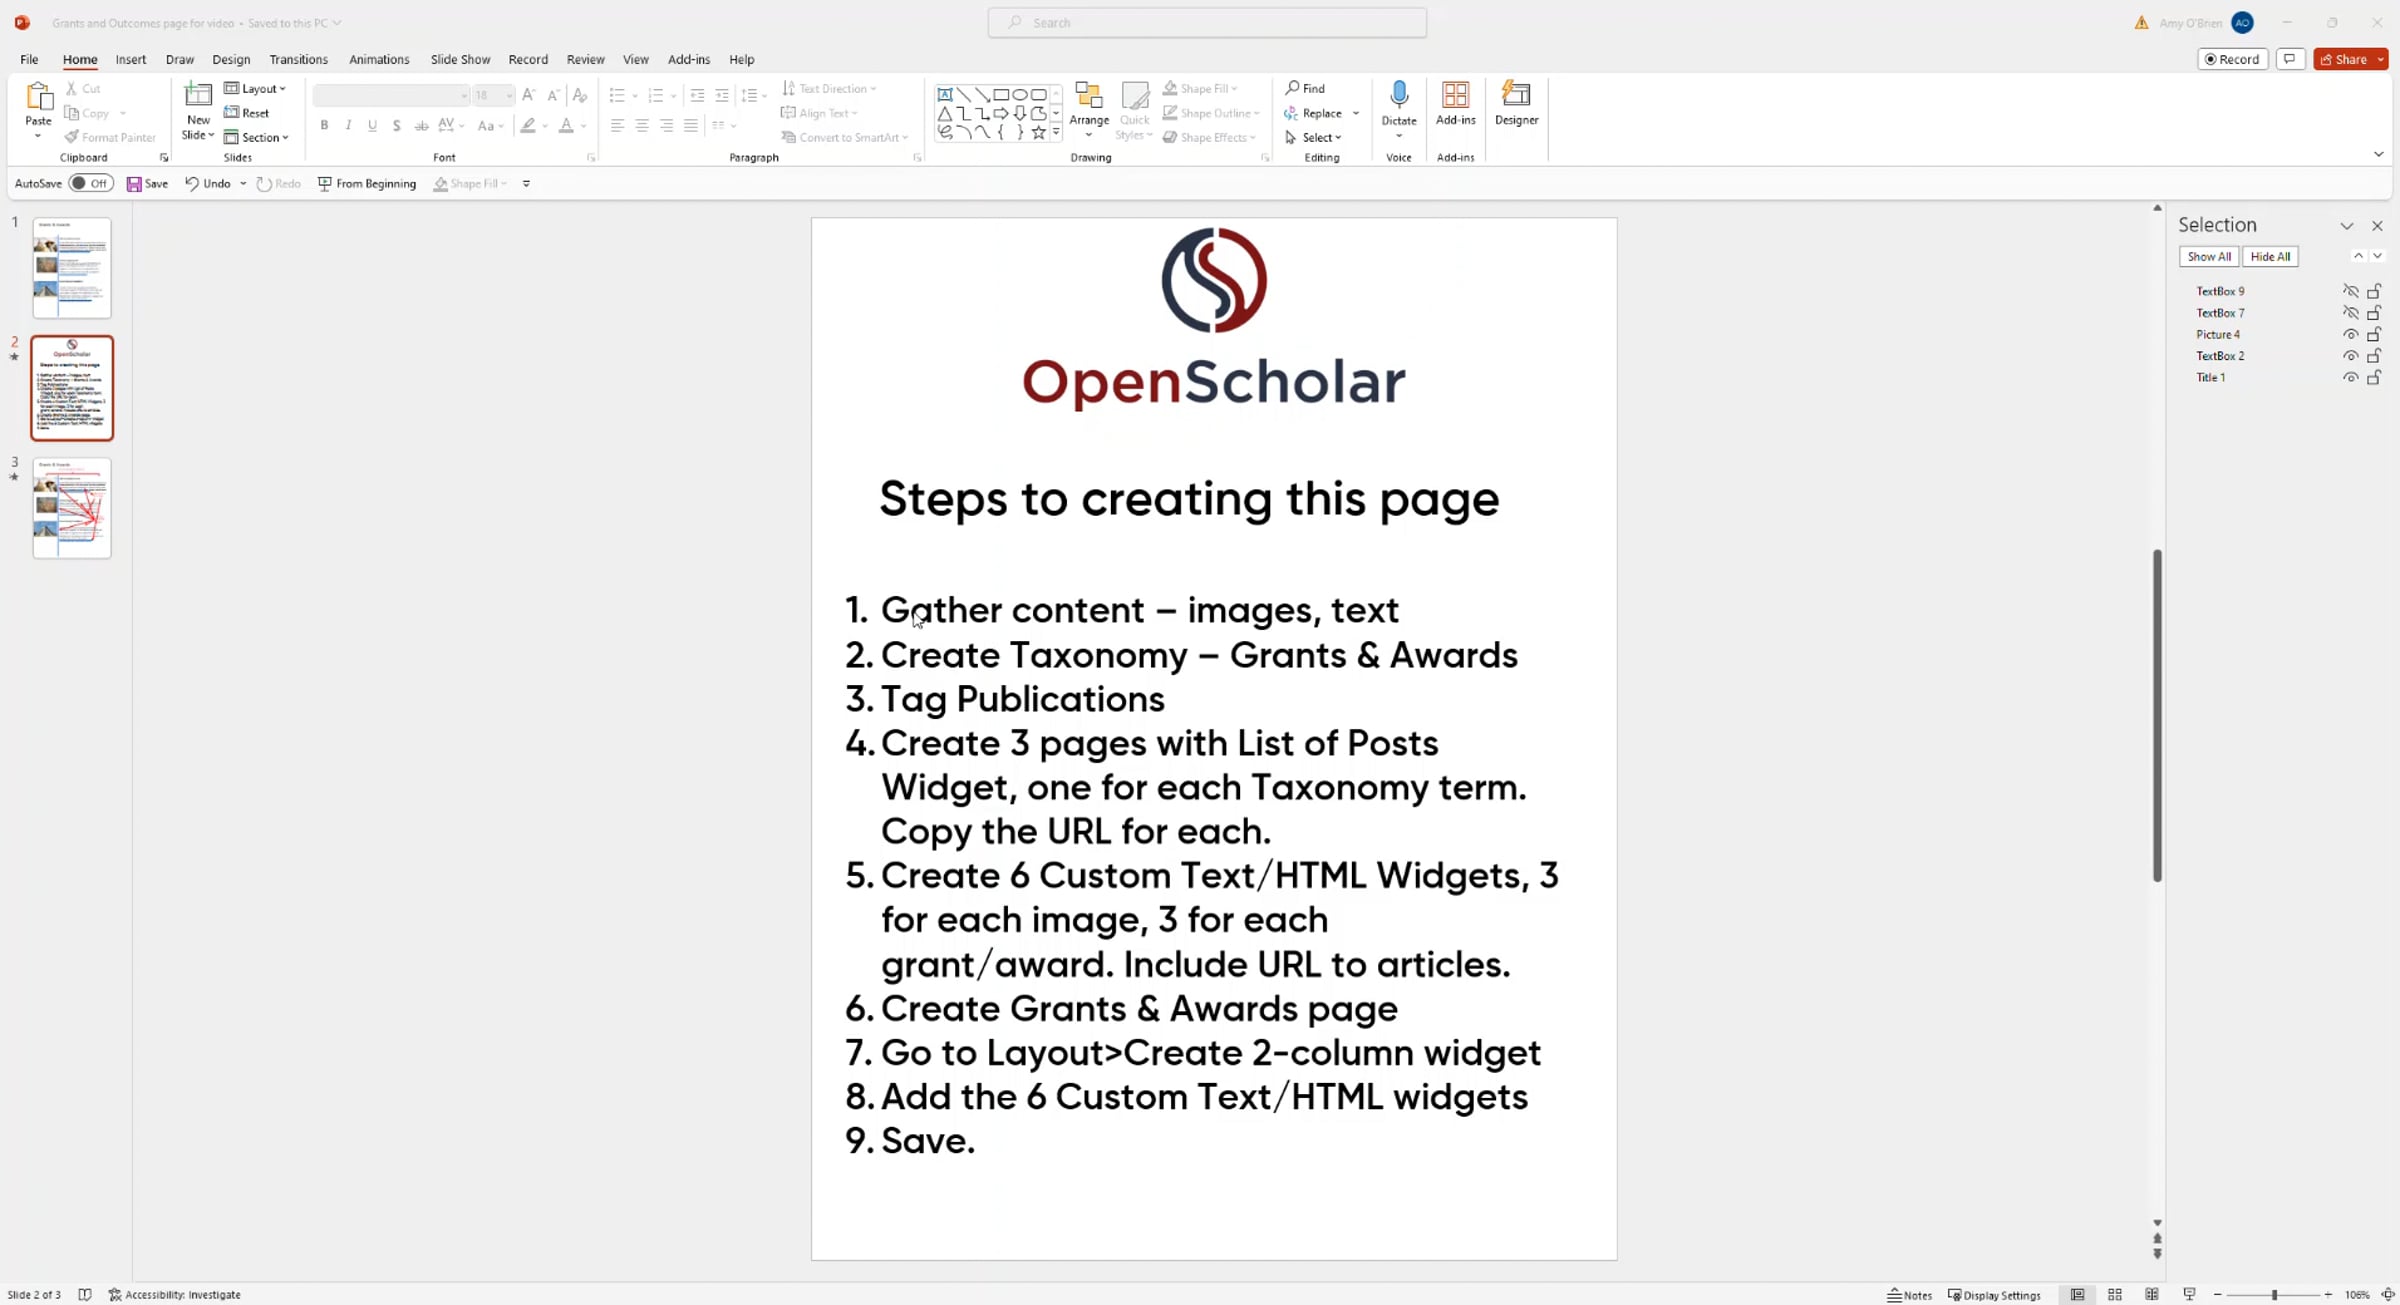Hide the TextBox 2 object
This screenshot has height=1305, width=2400.
pos(2350,356)
